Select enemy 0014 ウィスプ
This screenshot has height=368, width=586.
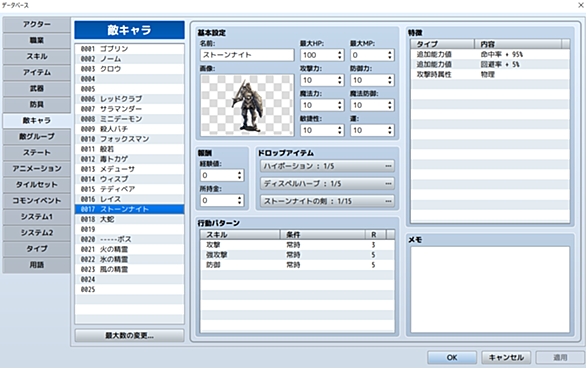(129, 179)
